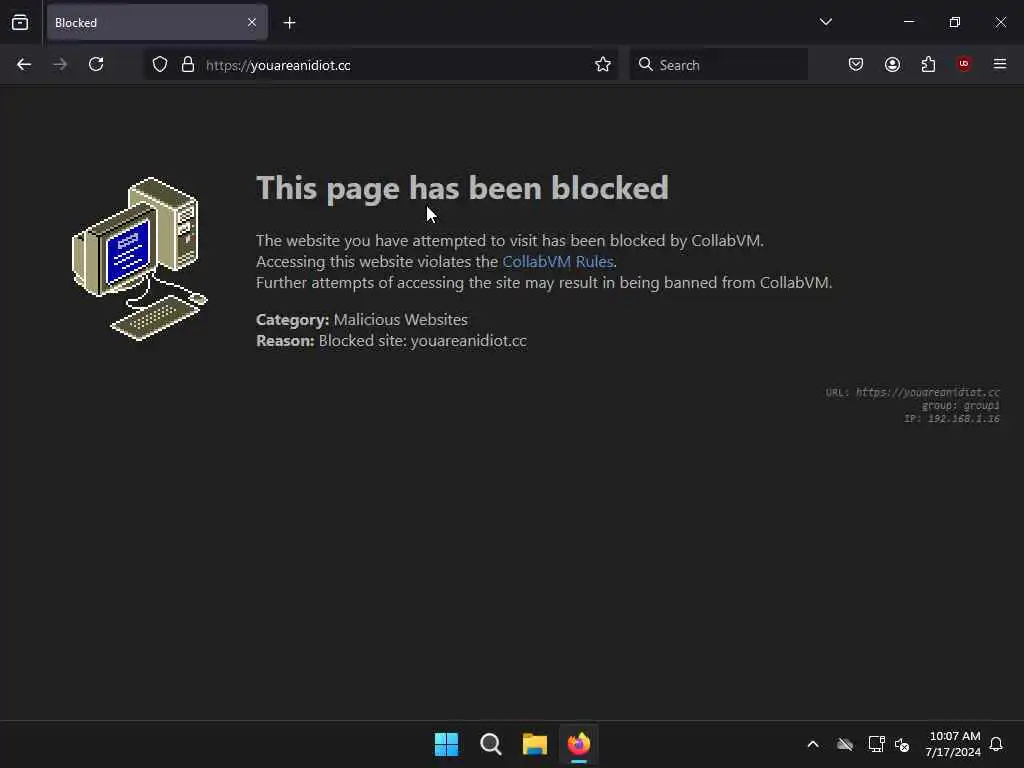Open the Extensions puzzle menu
This screenshot has height=768, width=1024.
click(x=928, y=64)
